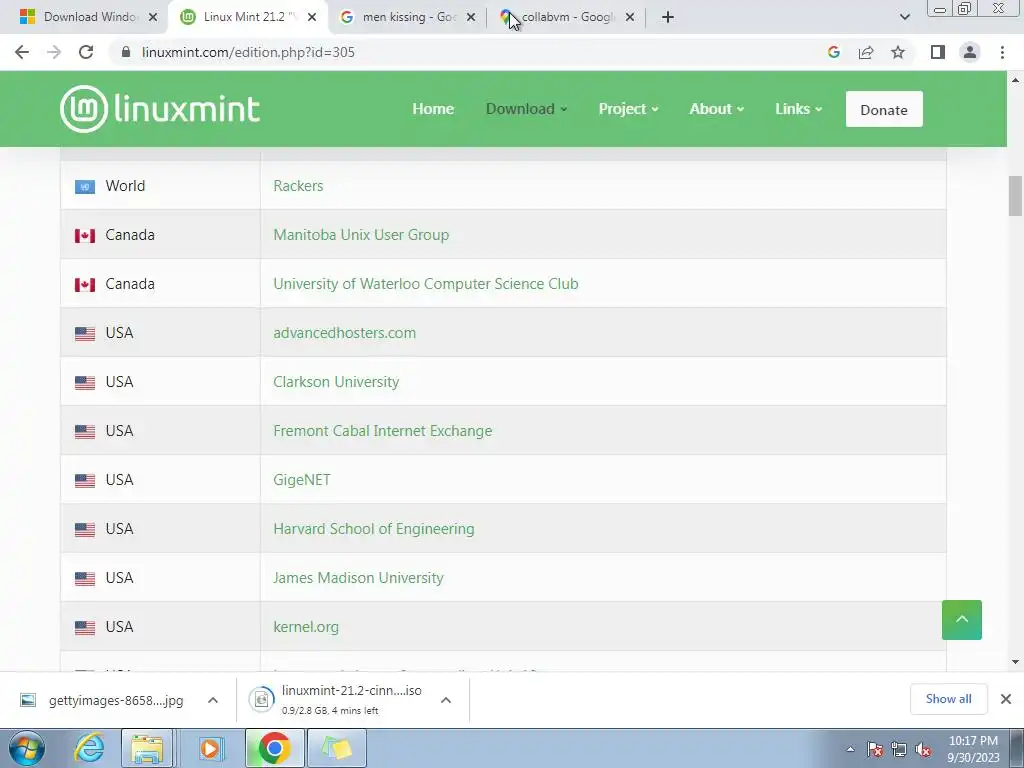Open Sticky Notes from taskbar
This screenshot has height=768, width=1024.
pyautogui.click(x=337, y=748)
